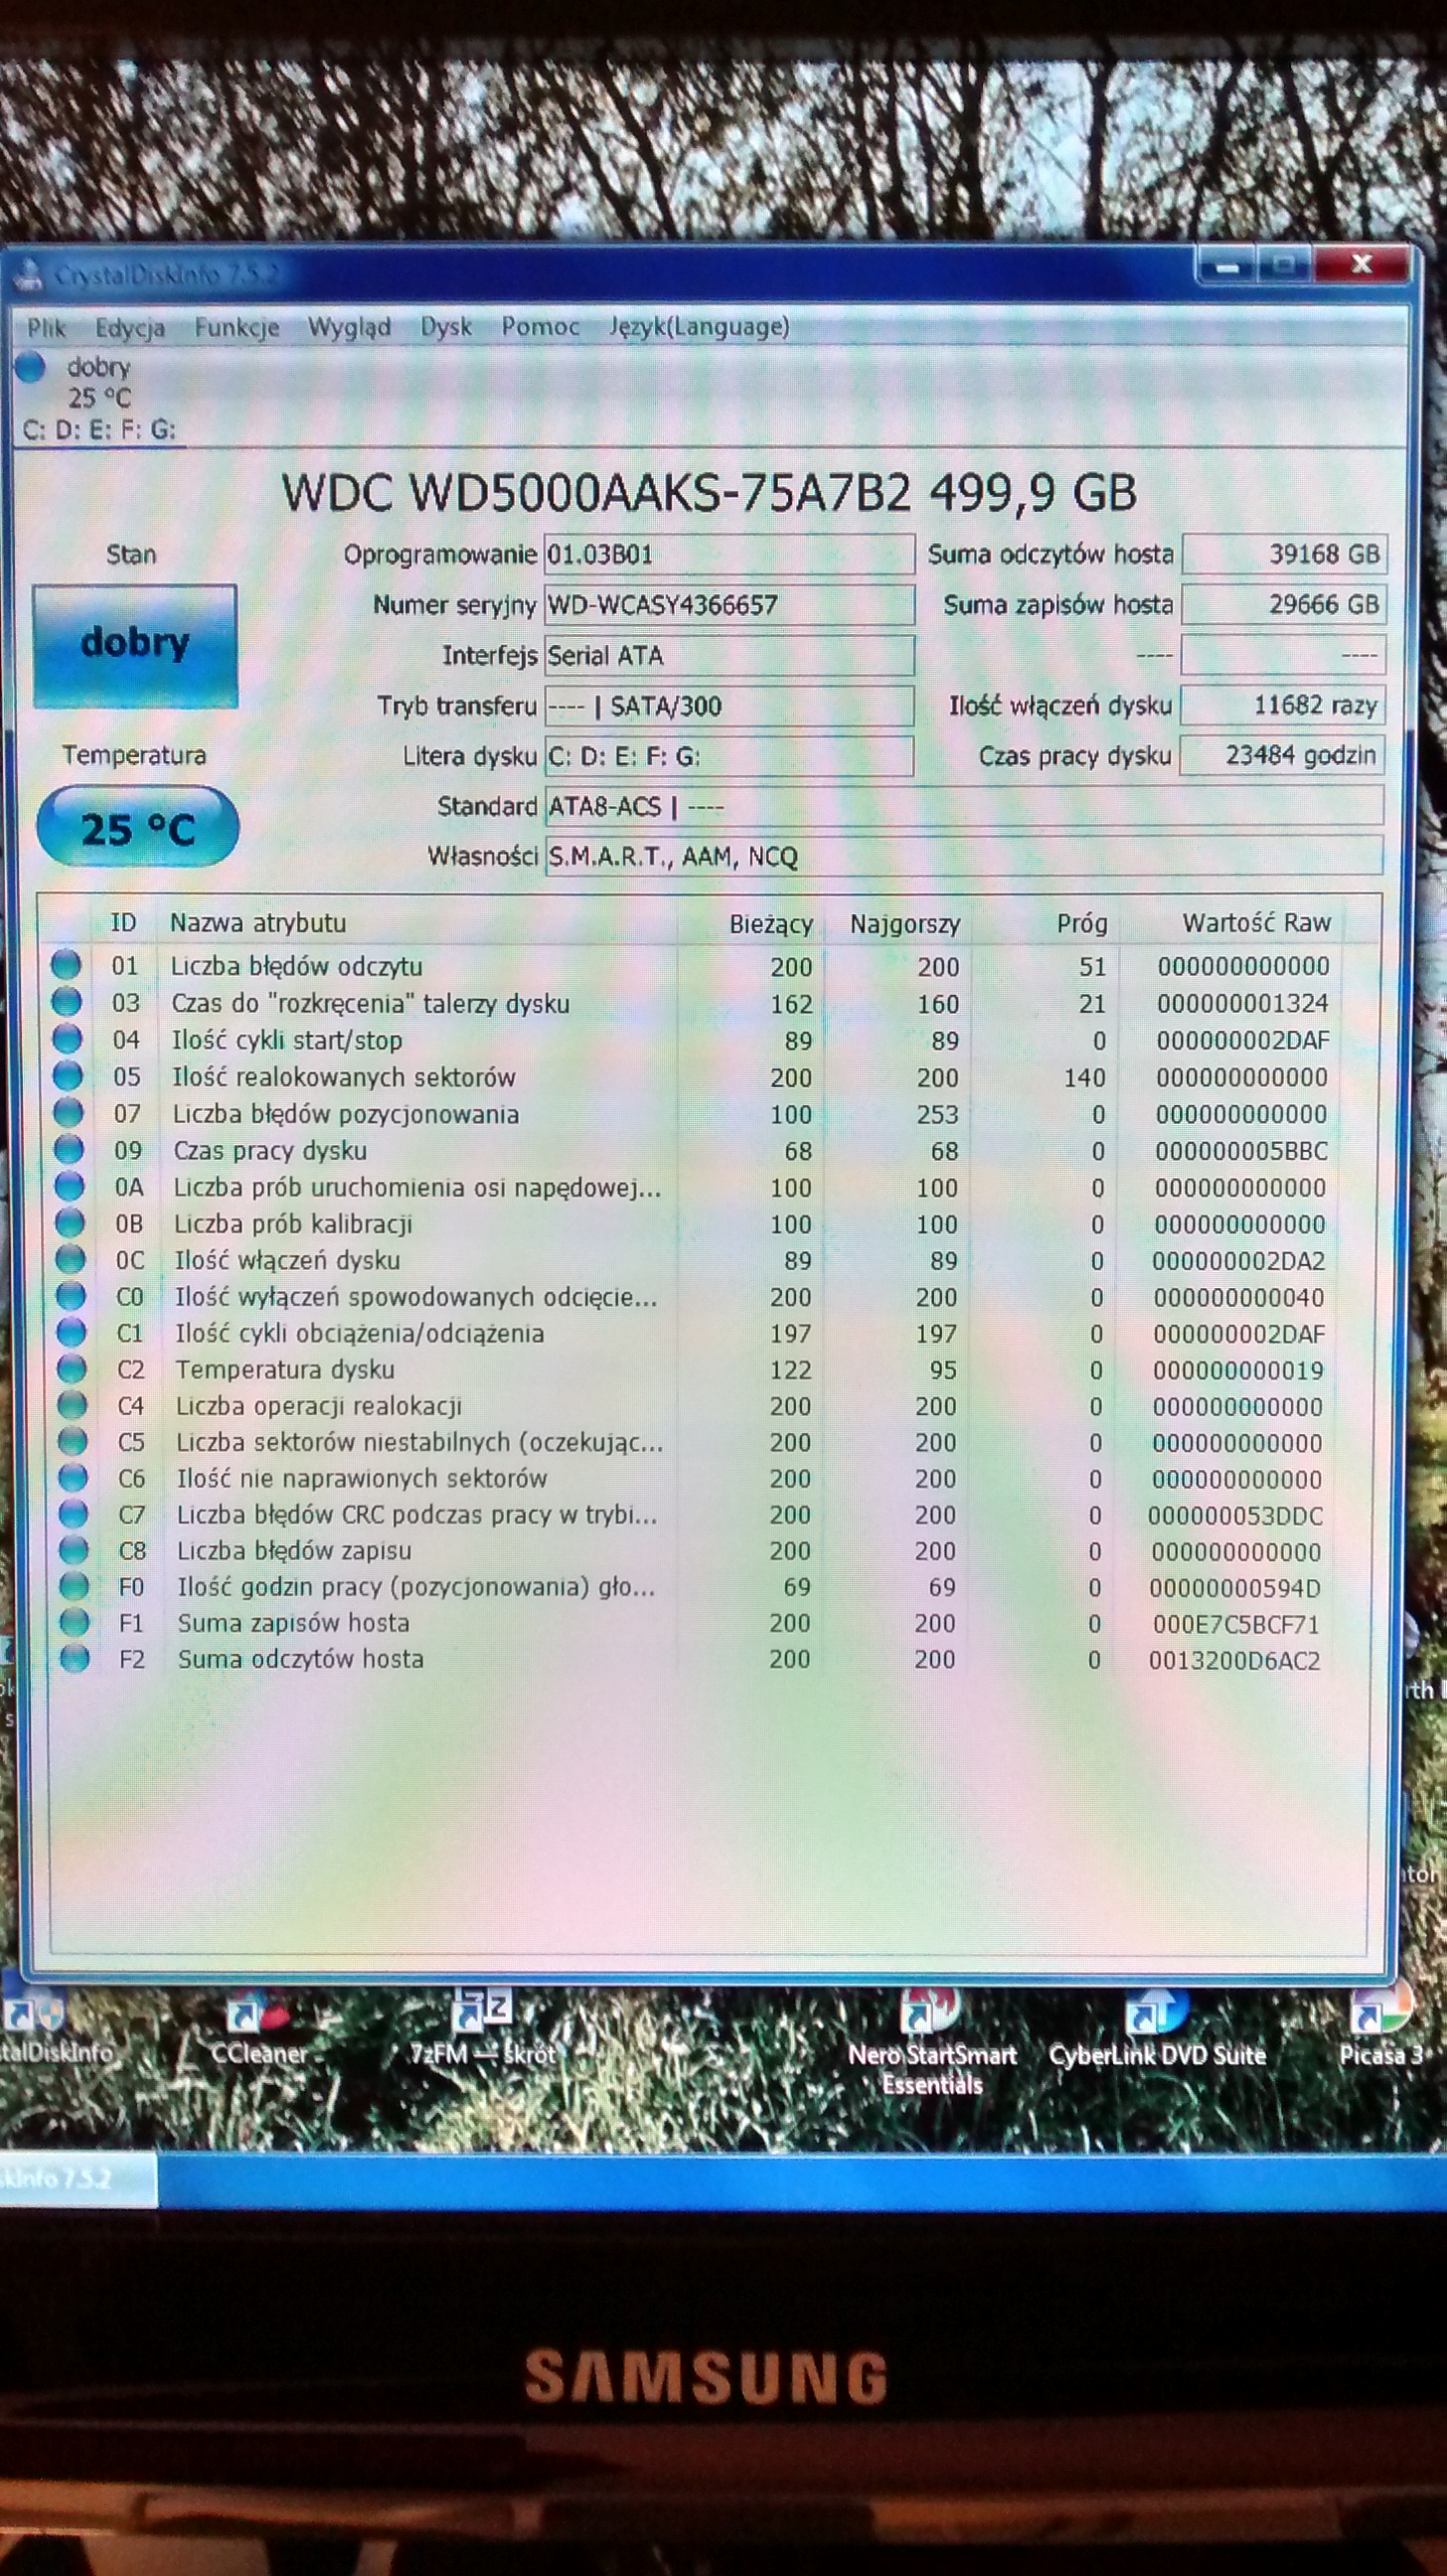Click the Najgorszy column header
The image size is (1447, 2576).
pyautogui.click(x=905, y=924)
